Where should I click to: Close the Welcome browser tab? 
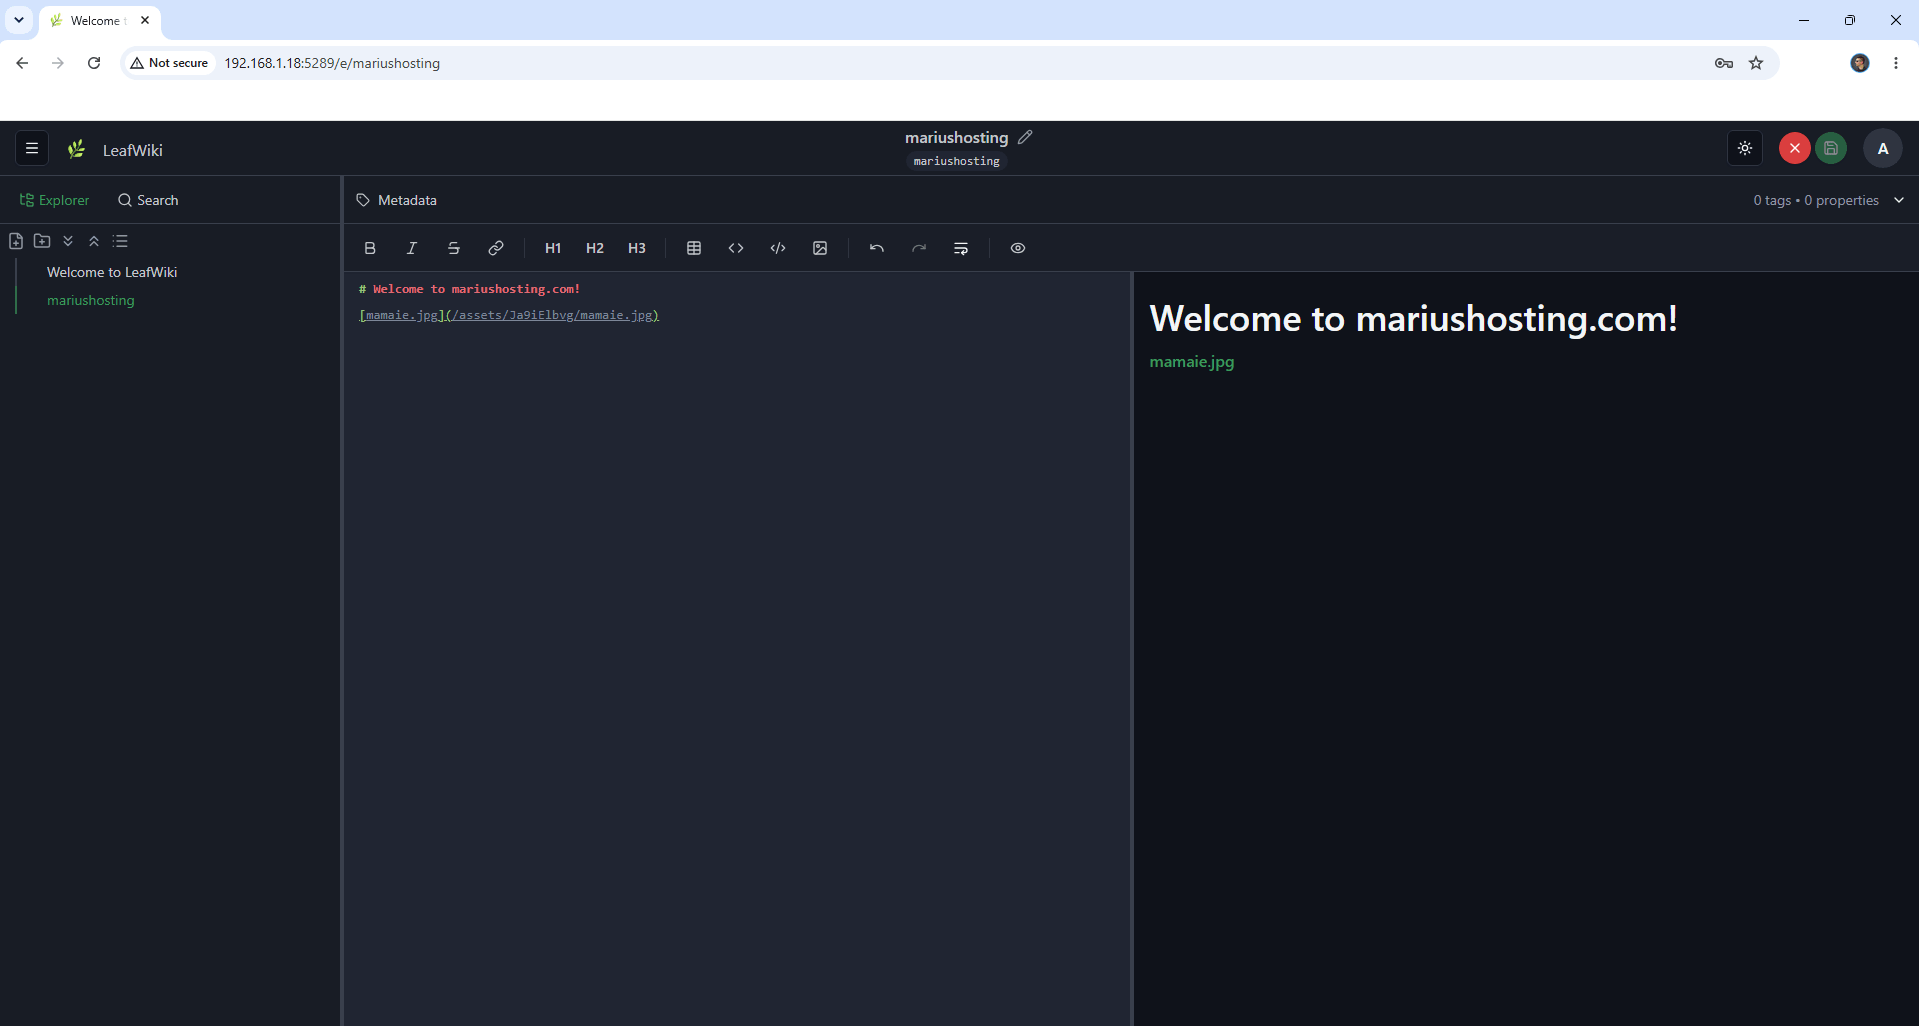click(145, 20)
